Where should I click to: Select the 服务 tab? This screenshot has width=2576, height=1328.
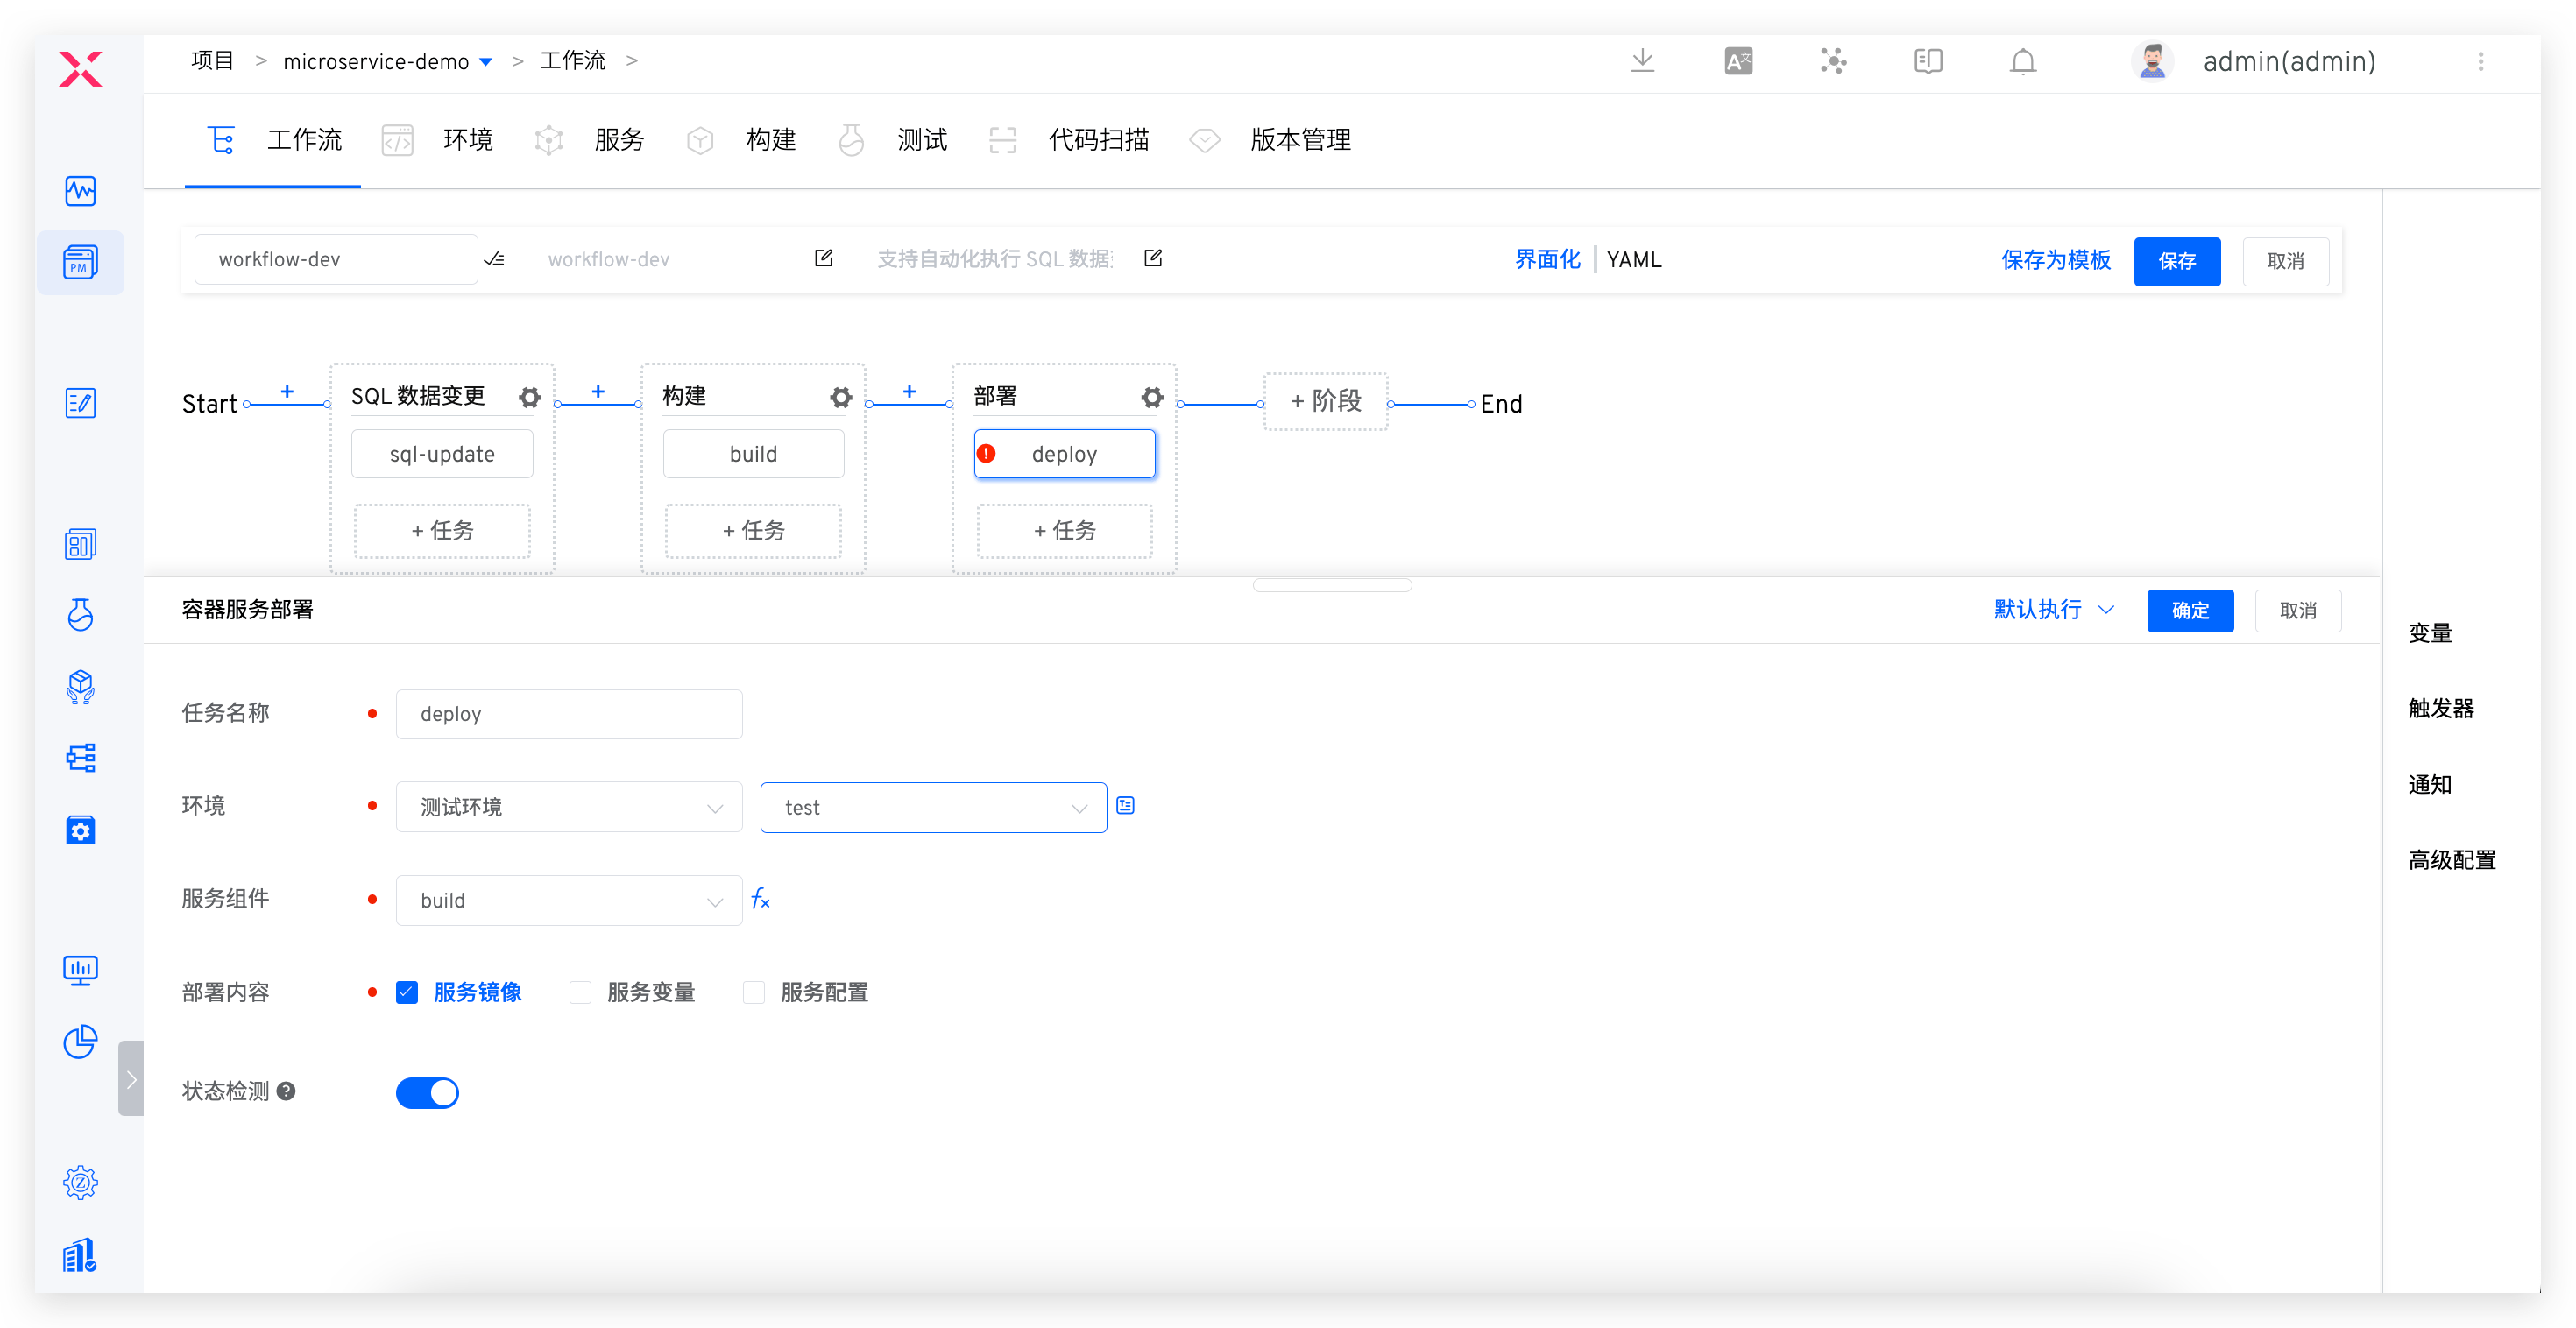tap(590, 139)
